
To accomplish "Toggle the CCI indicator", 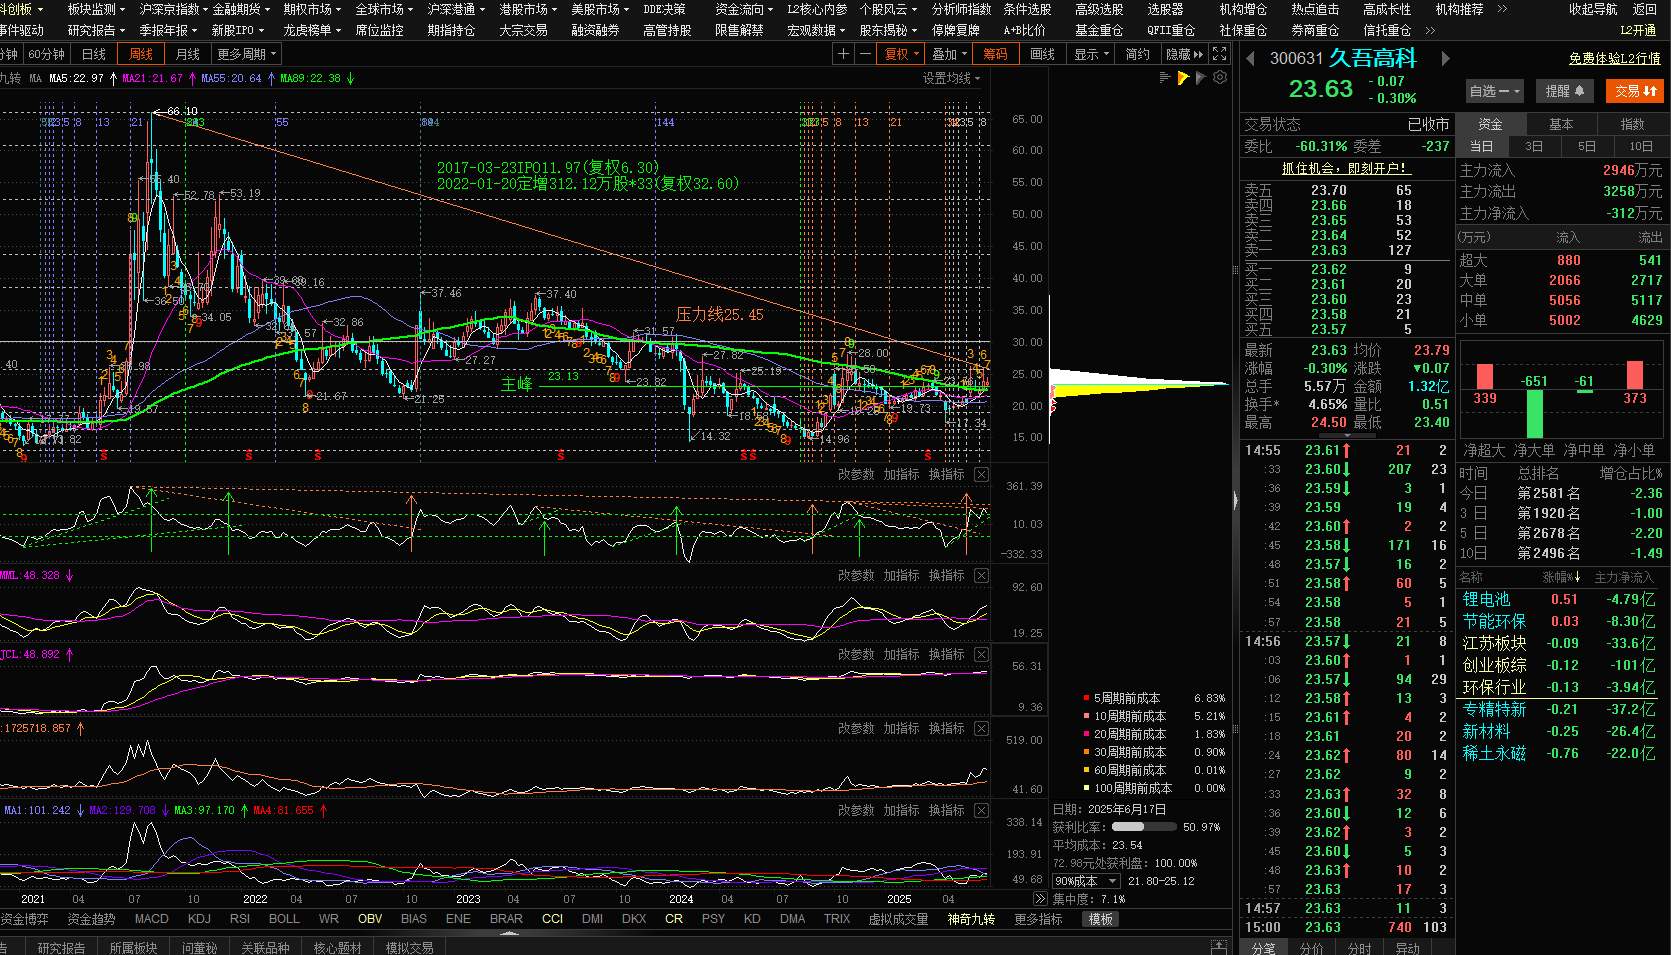I will coord(552,918).
